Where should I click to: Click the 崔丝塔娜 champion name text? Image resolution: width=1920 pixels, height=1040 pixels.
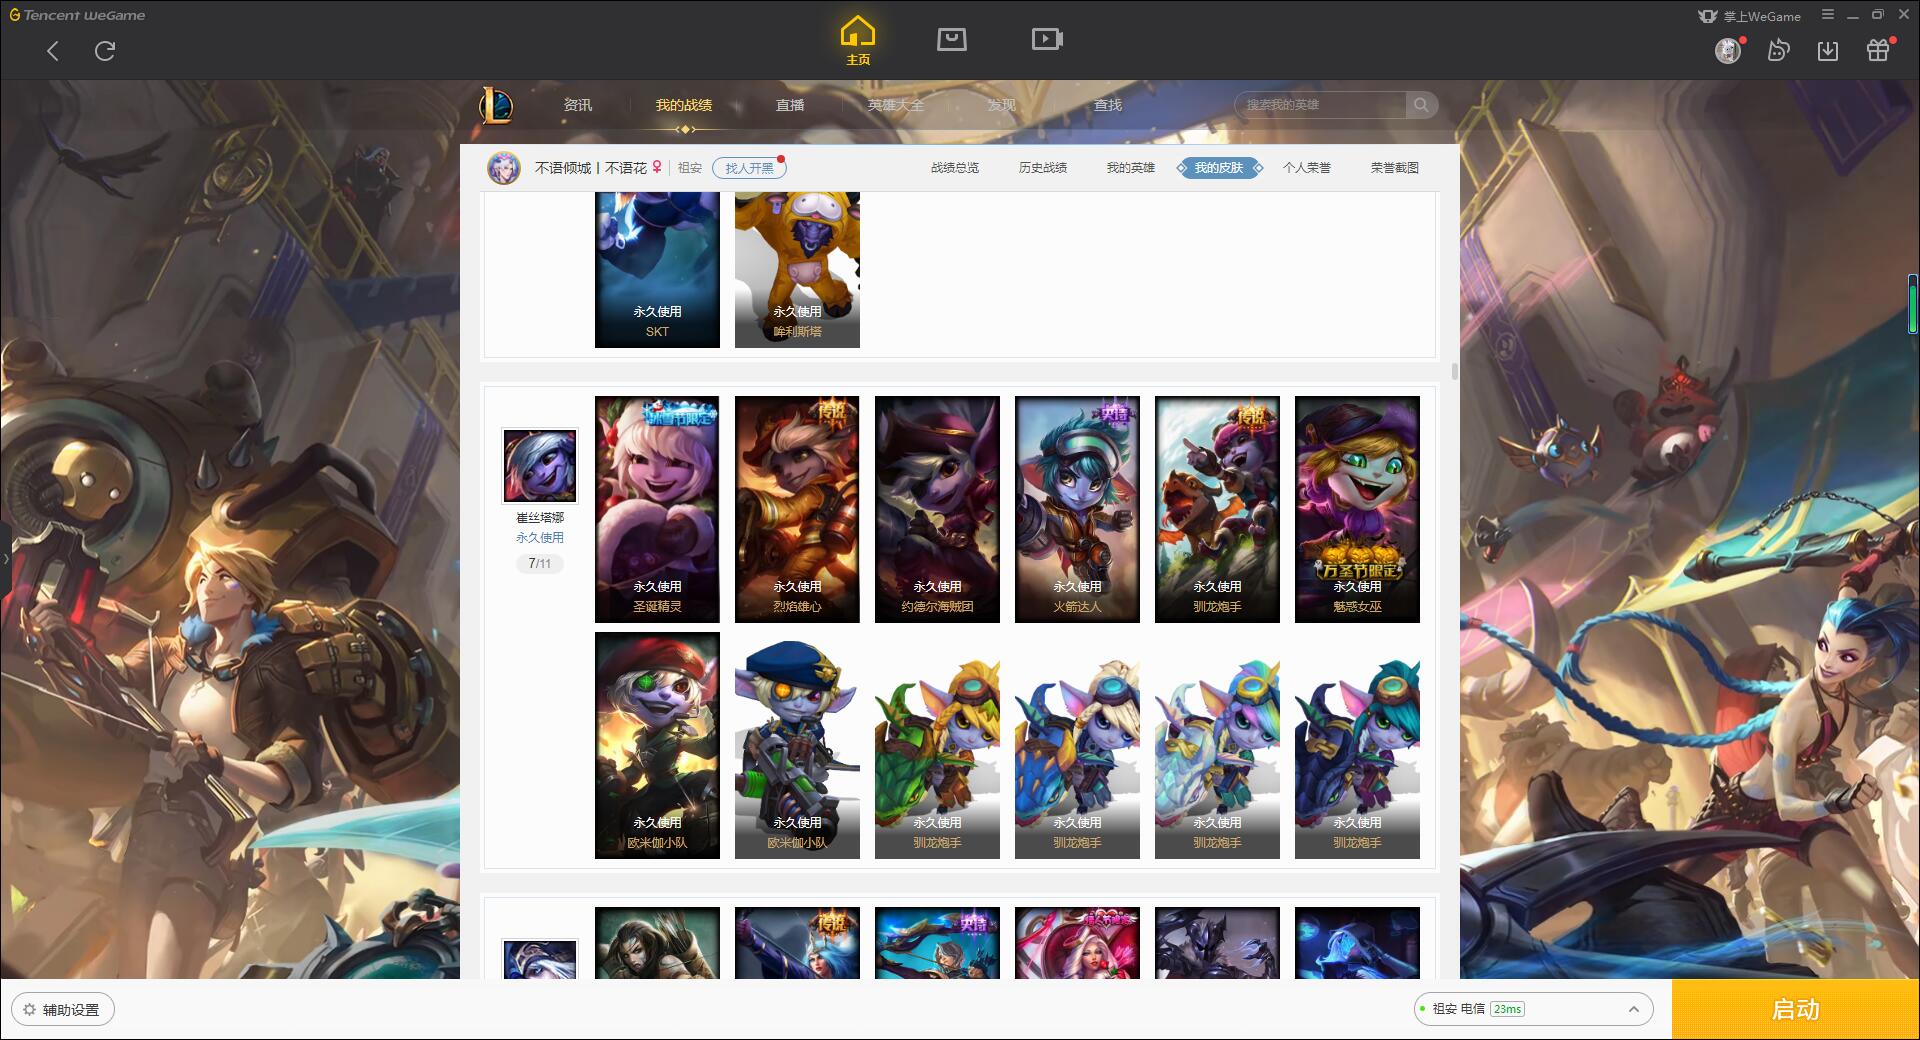point(540,517)
